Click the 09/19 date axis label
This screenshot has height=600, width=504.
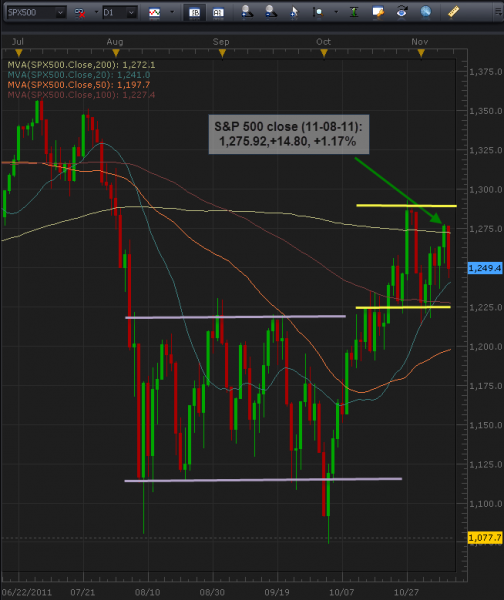[277, 593]
